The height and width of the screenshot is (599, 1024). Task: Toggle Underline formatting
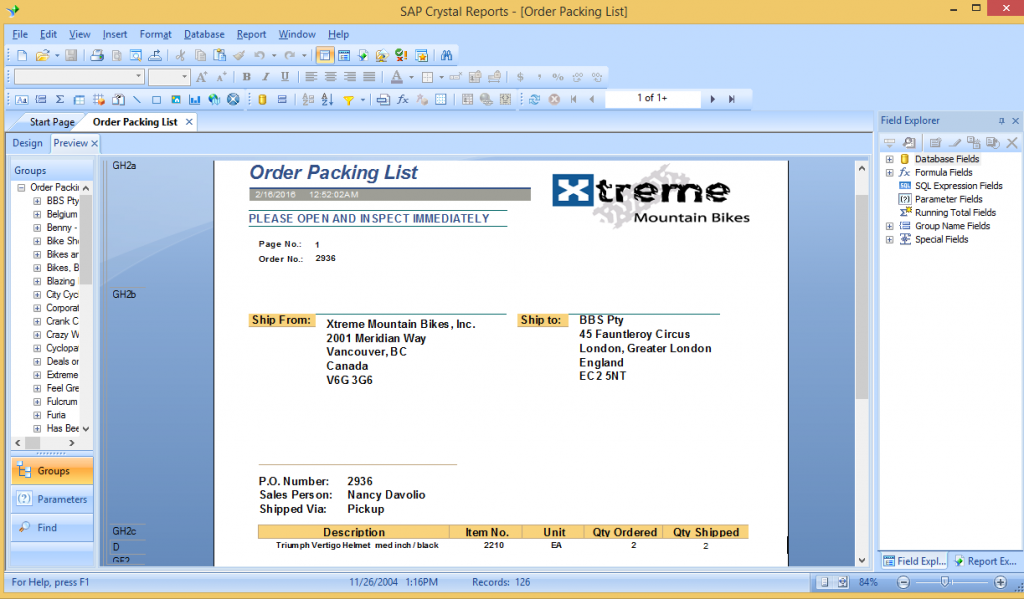pyautogui.click(x=285, y=77)
